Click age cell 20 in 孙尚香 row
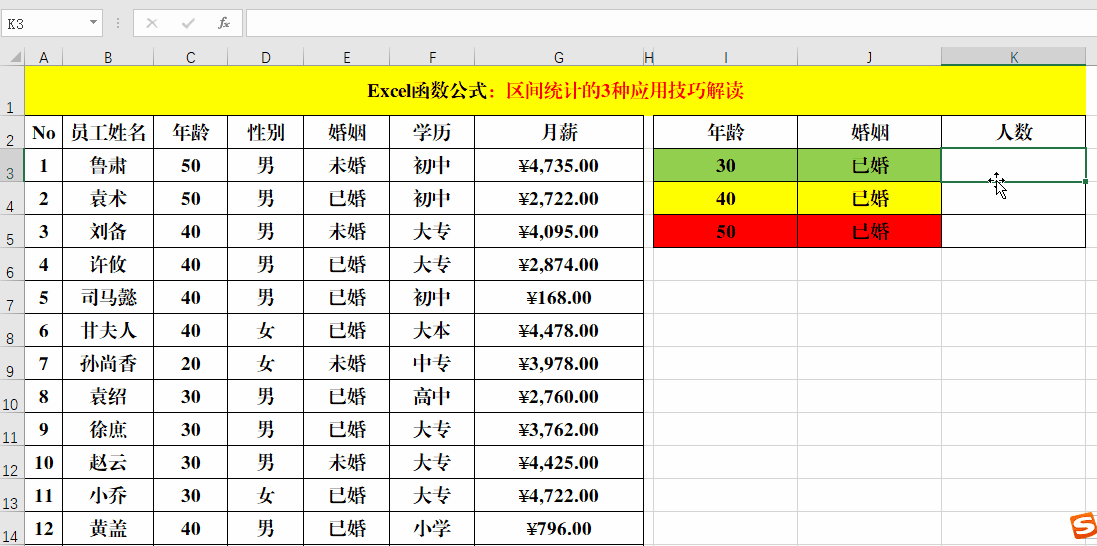Screen dimensions: 1097x546 tap(190, 363)
